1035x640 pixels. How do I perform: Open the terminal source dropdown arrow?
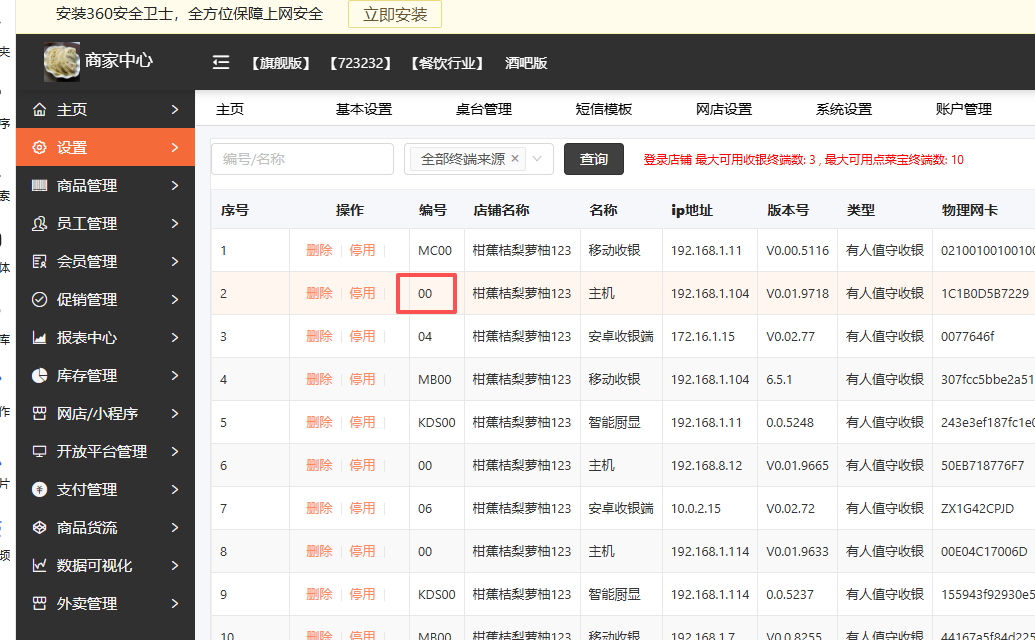539,158
